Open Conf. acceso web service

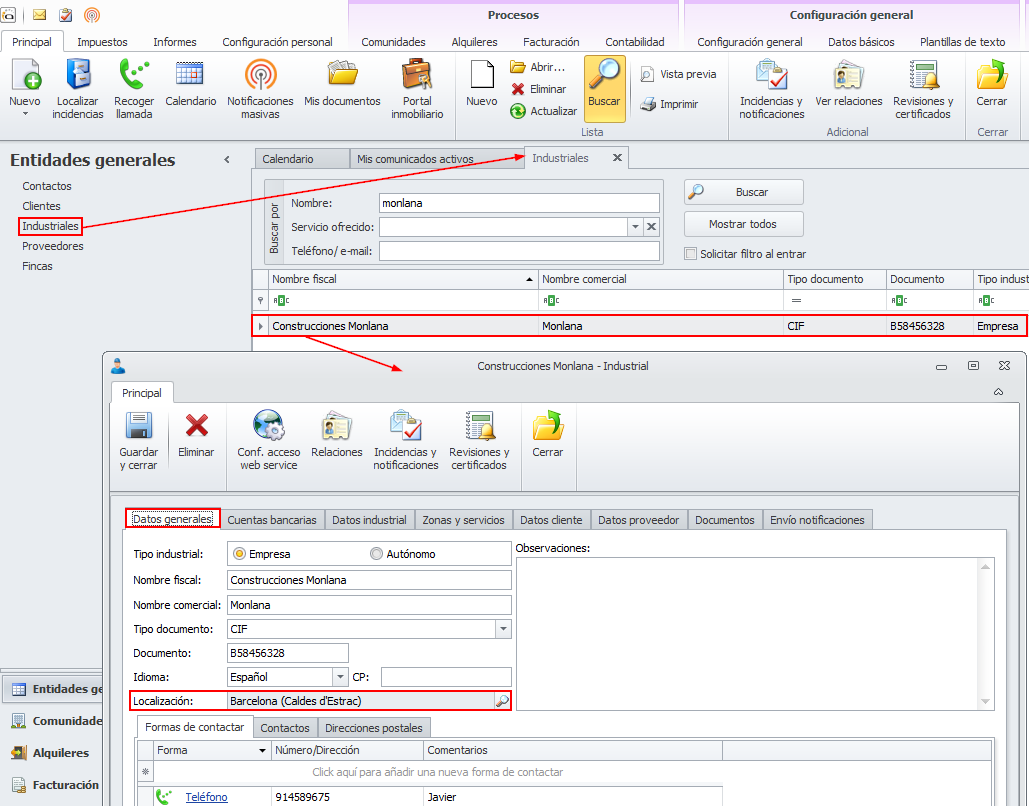tap(268, 427)
